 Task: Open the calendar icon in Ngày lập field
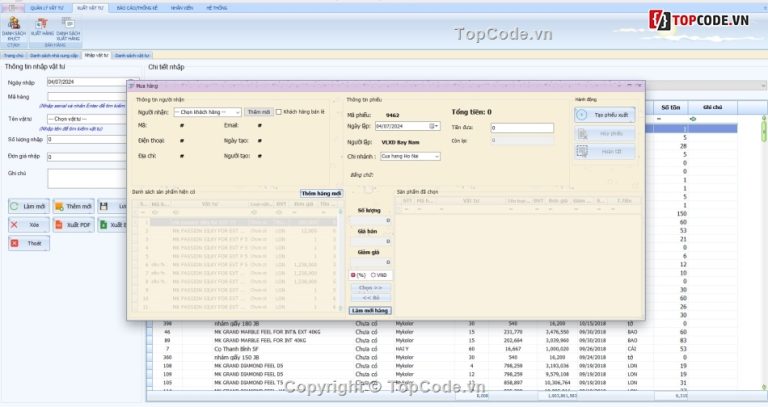click(x=433, y=126)
